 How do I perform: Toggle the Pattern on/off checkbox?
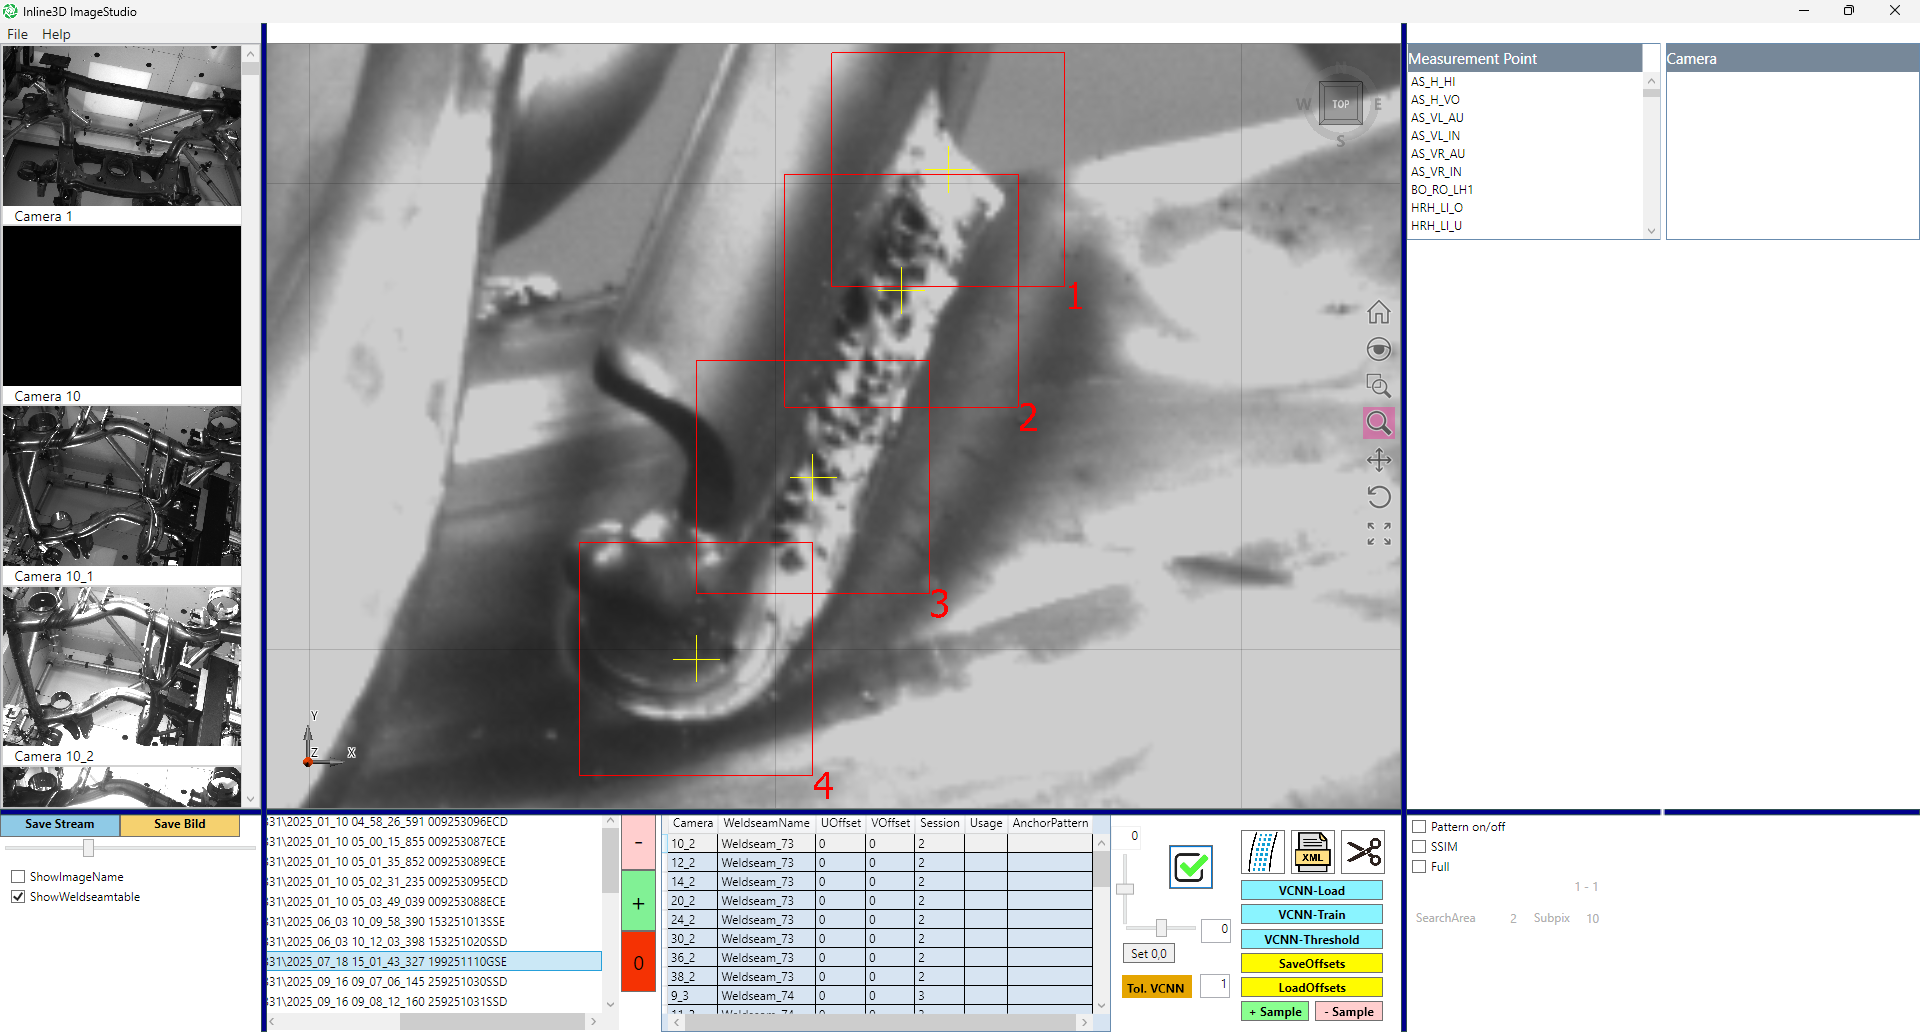coord(1418,827)
